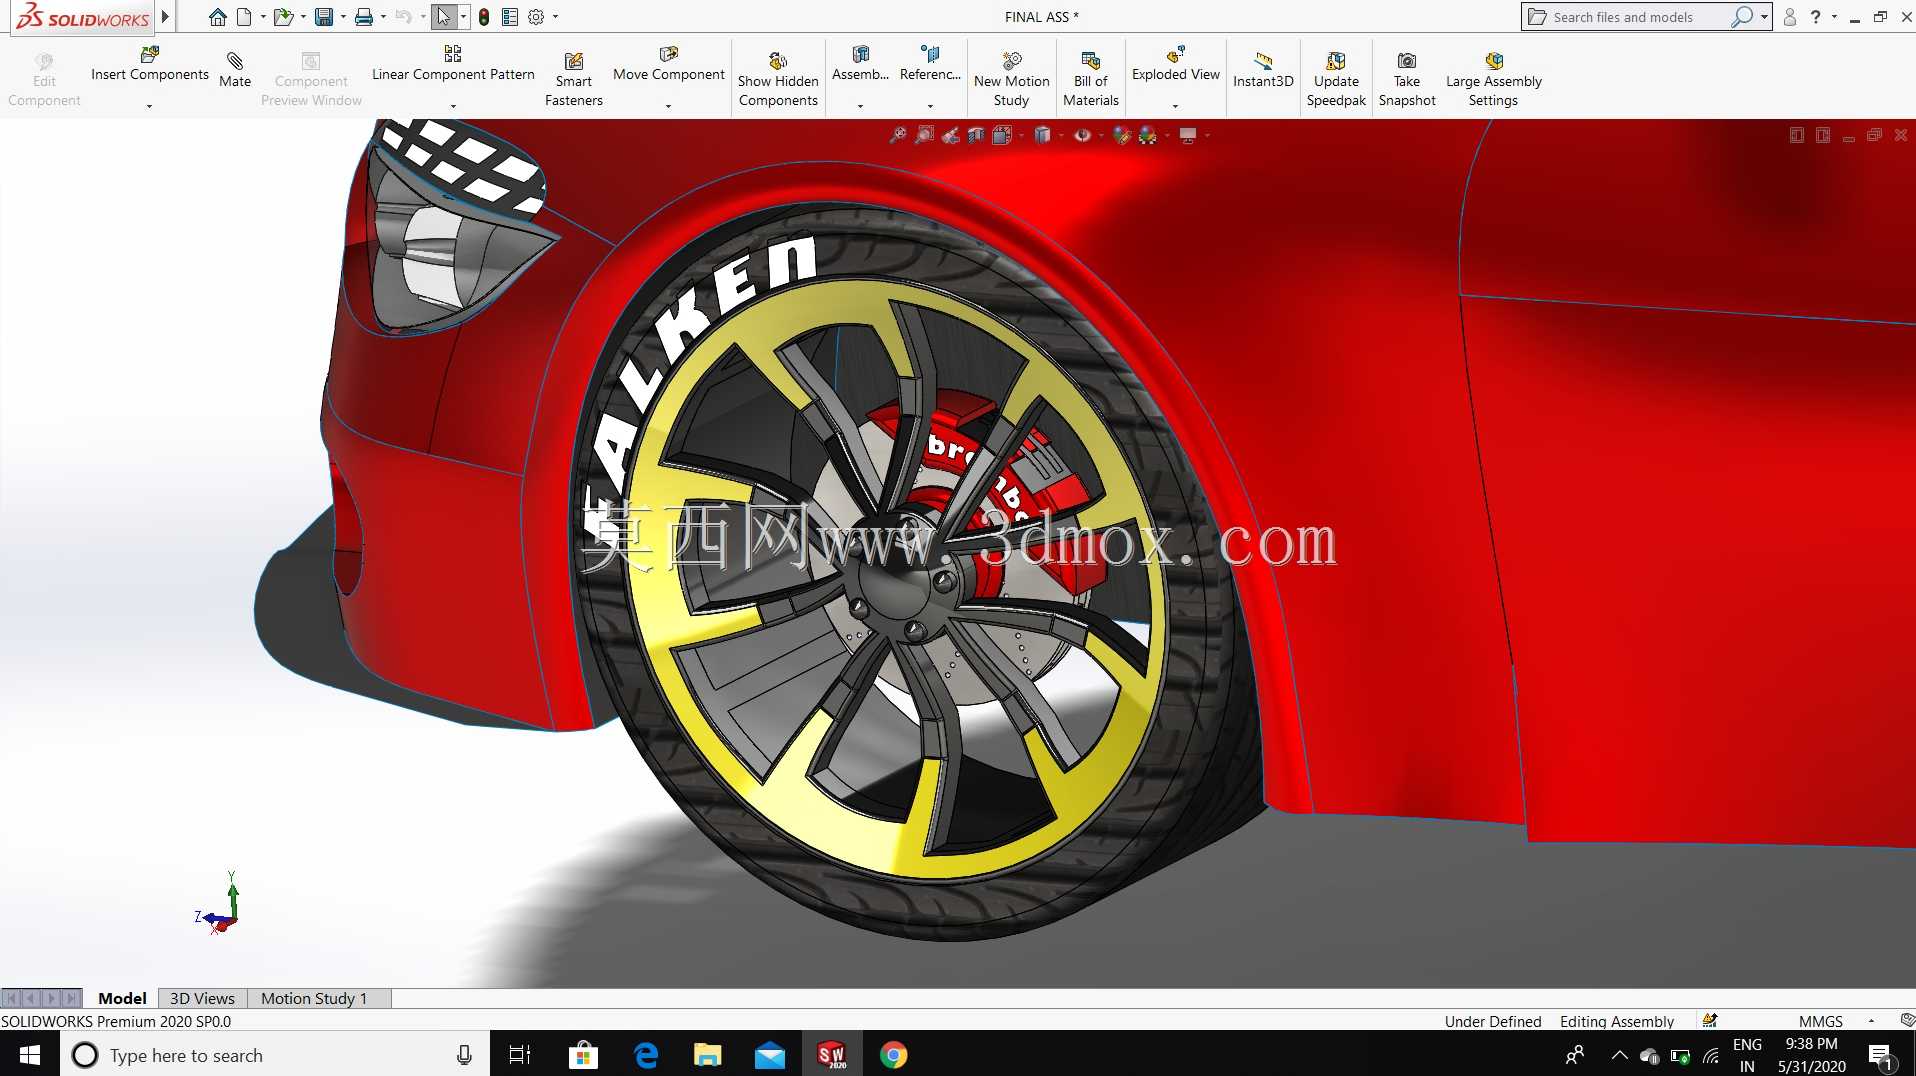Click the Under Defined status text
This screenshot has width=1916, height=1076.
pyautogui.click(x=1492, y=1021)
